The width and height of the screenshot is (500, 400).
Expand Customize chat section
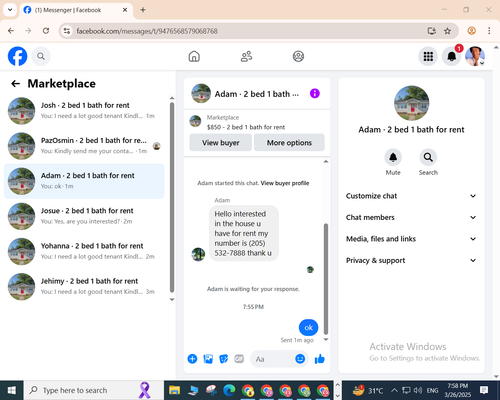pos(411,196)
